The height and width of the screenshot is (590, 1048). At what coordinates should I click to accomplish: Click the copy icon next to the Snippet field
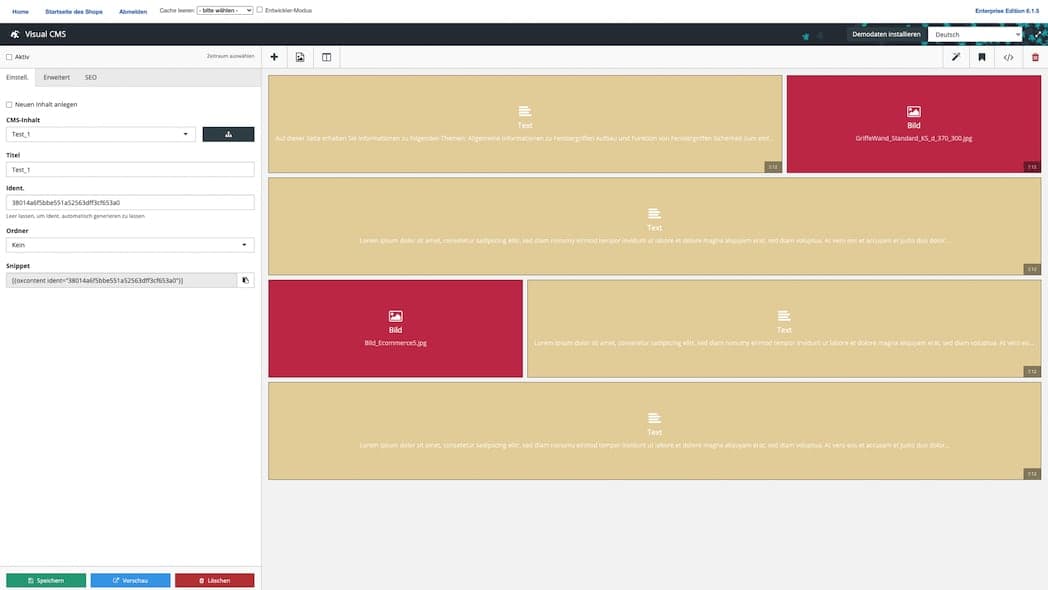coord(245,280)
